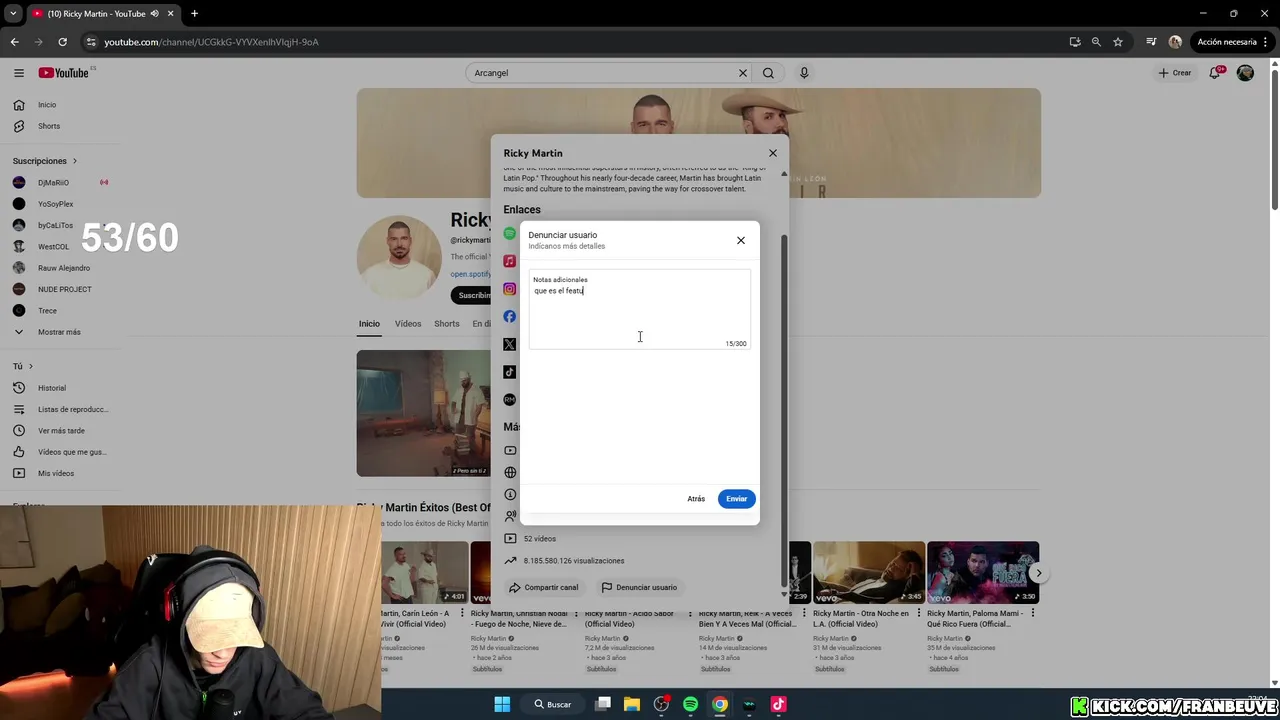Open a new browser tab
Image resolution: width=1280 pixels, height=720 pixels.
coord(194,14)
